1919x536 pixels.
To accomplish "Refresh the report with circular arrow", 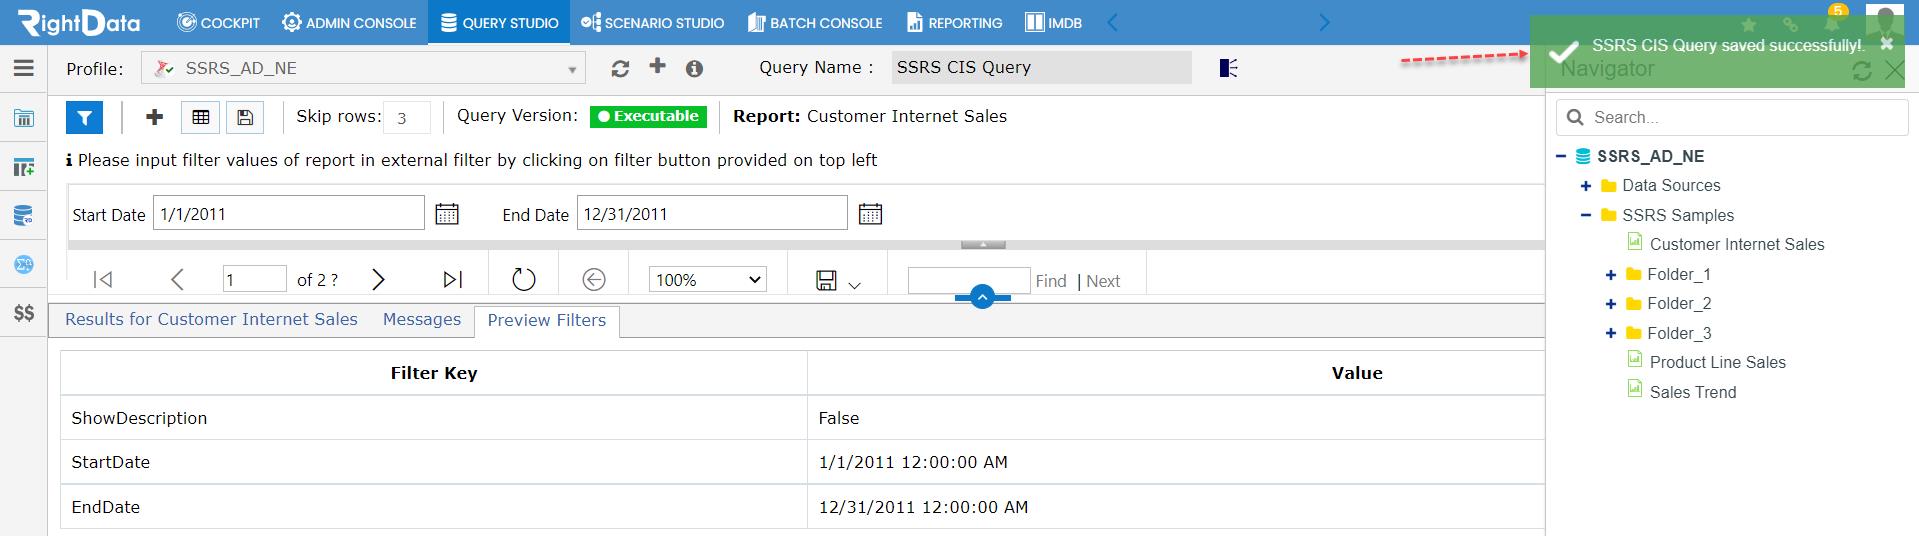I will point(524,280).
